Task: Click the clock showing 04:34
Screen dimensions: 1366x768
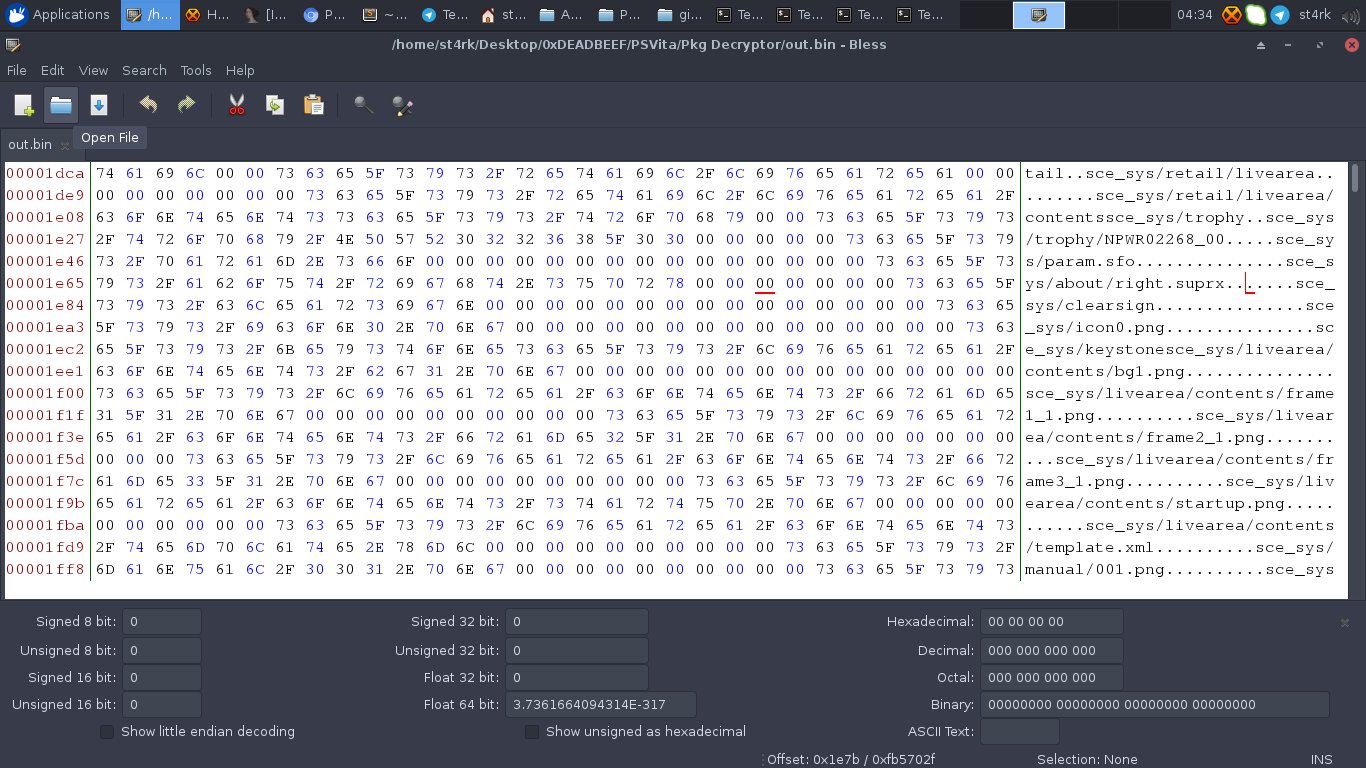Action: click(x=1194, y=15)
